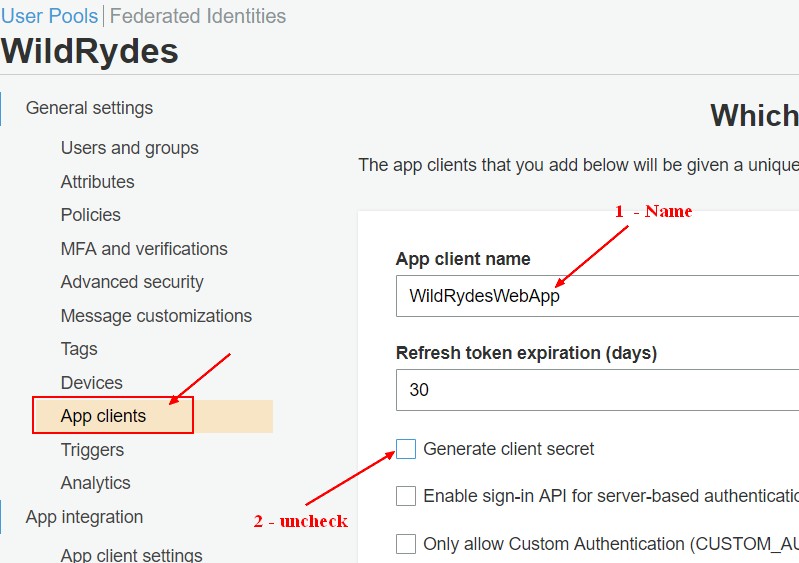Image resolution: width=799 pixels, height=563 pixels.
Task: Toggle Enable sign-in API for server-based authentication
Action: [406, 496]
